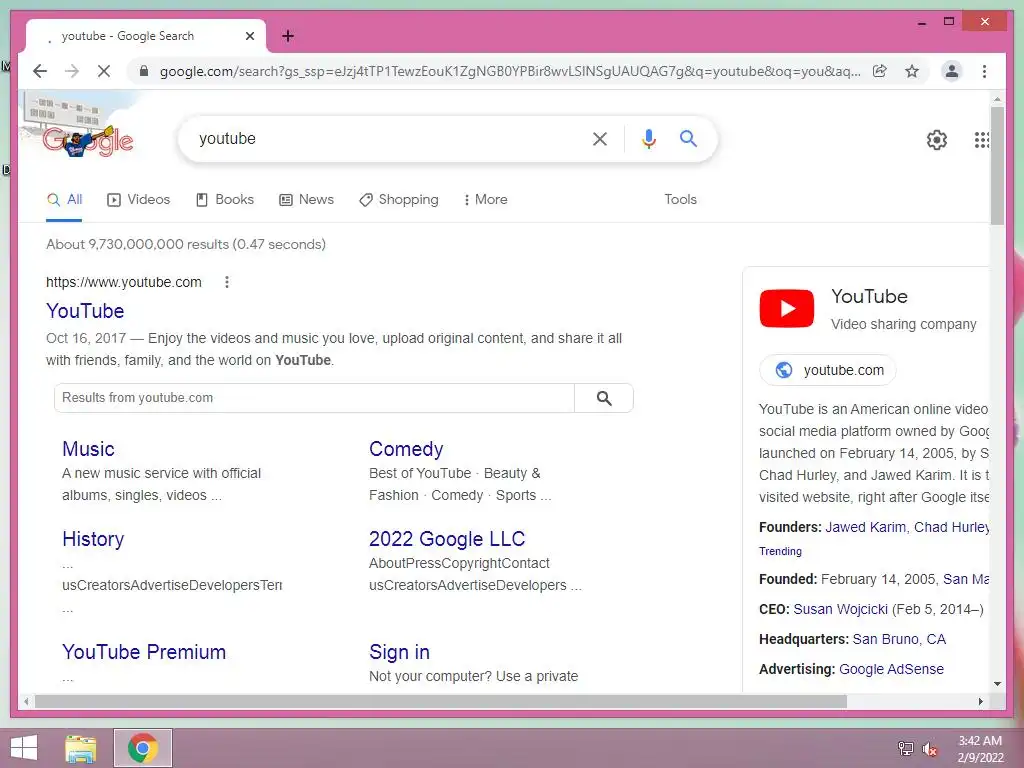Visit youtube.com from the knowledge panel
This screenshot has width=1024, height=768.
827,370
